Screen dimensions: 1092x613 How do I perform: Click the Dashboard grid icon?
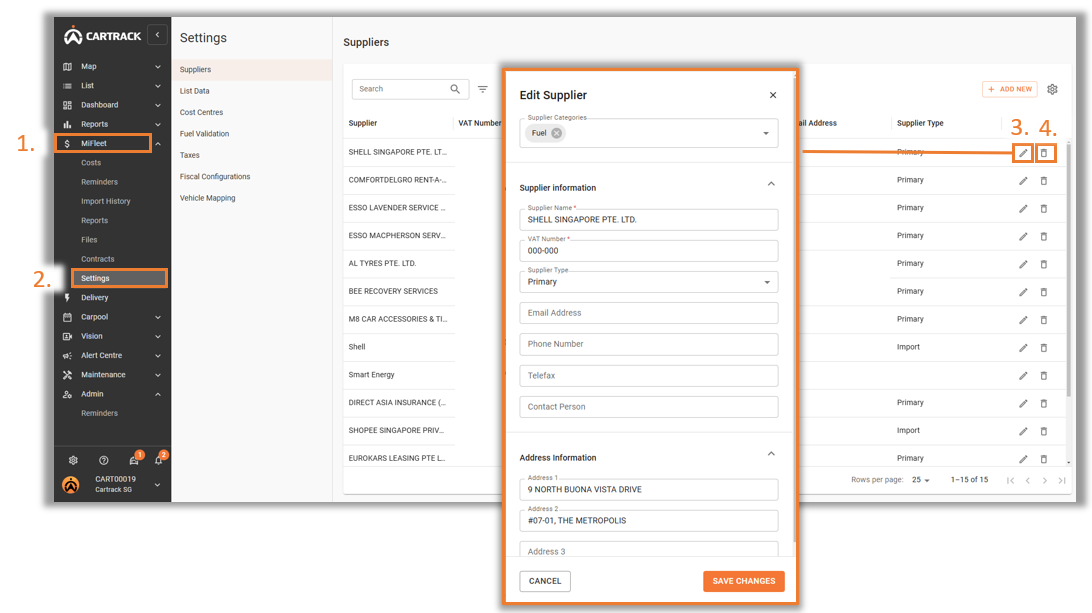click(x=68, y=105)
